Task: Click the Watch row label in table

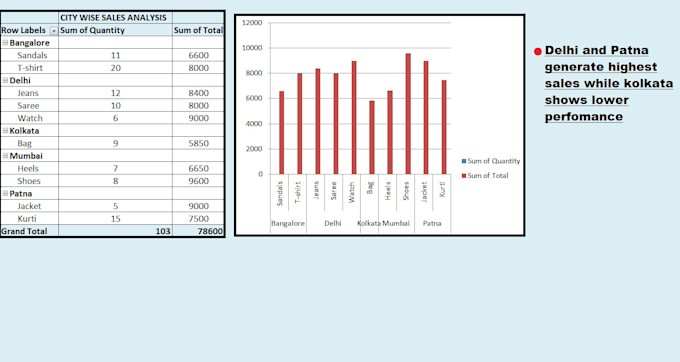Action: tap(30, 118)
